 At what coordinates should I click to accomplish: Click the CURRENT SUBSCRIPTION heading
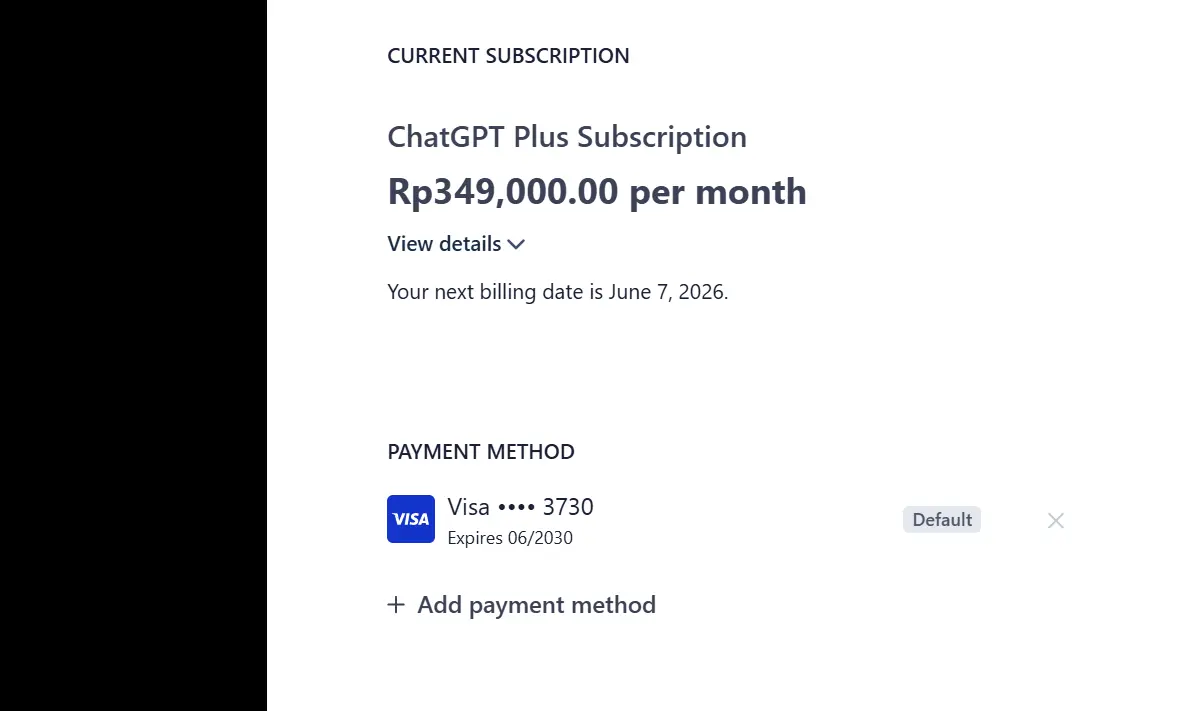[508, 56]
